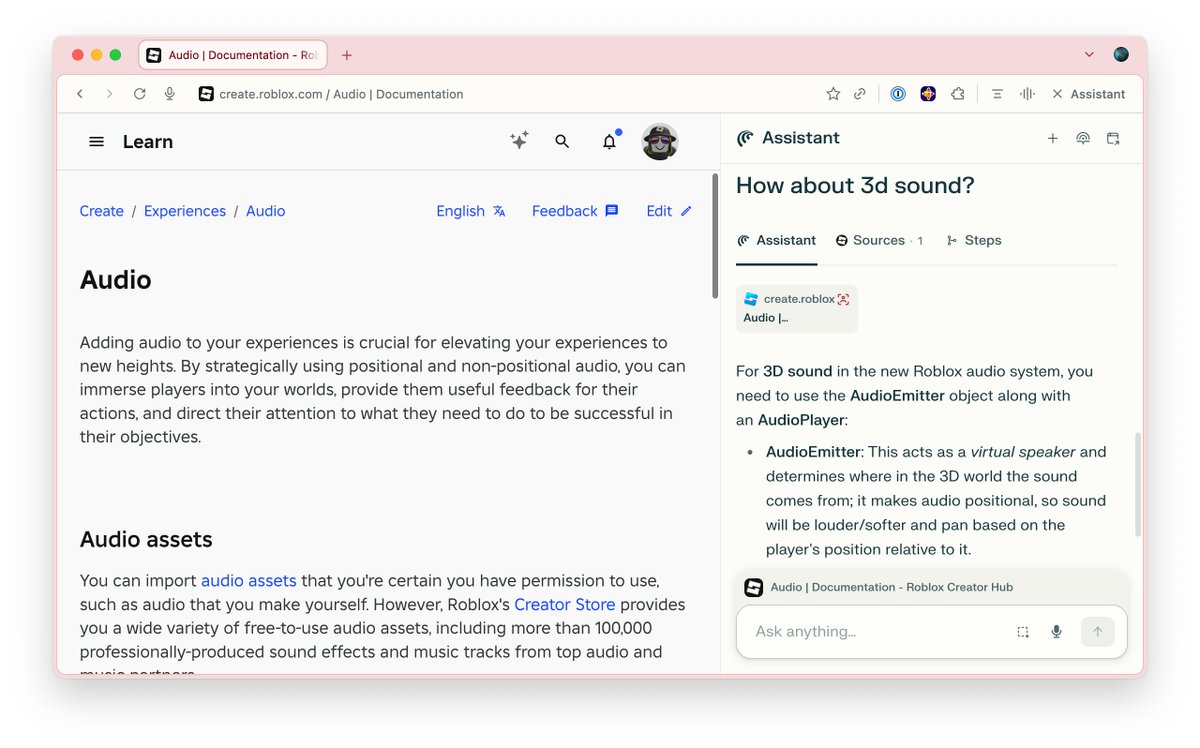The height and width of the screenshot is (748, 1200).
Task: Open the notifications bell
Action: pyautogui.click(x=610, y=141)
